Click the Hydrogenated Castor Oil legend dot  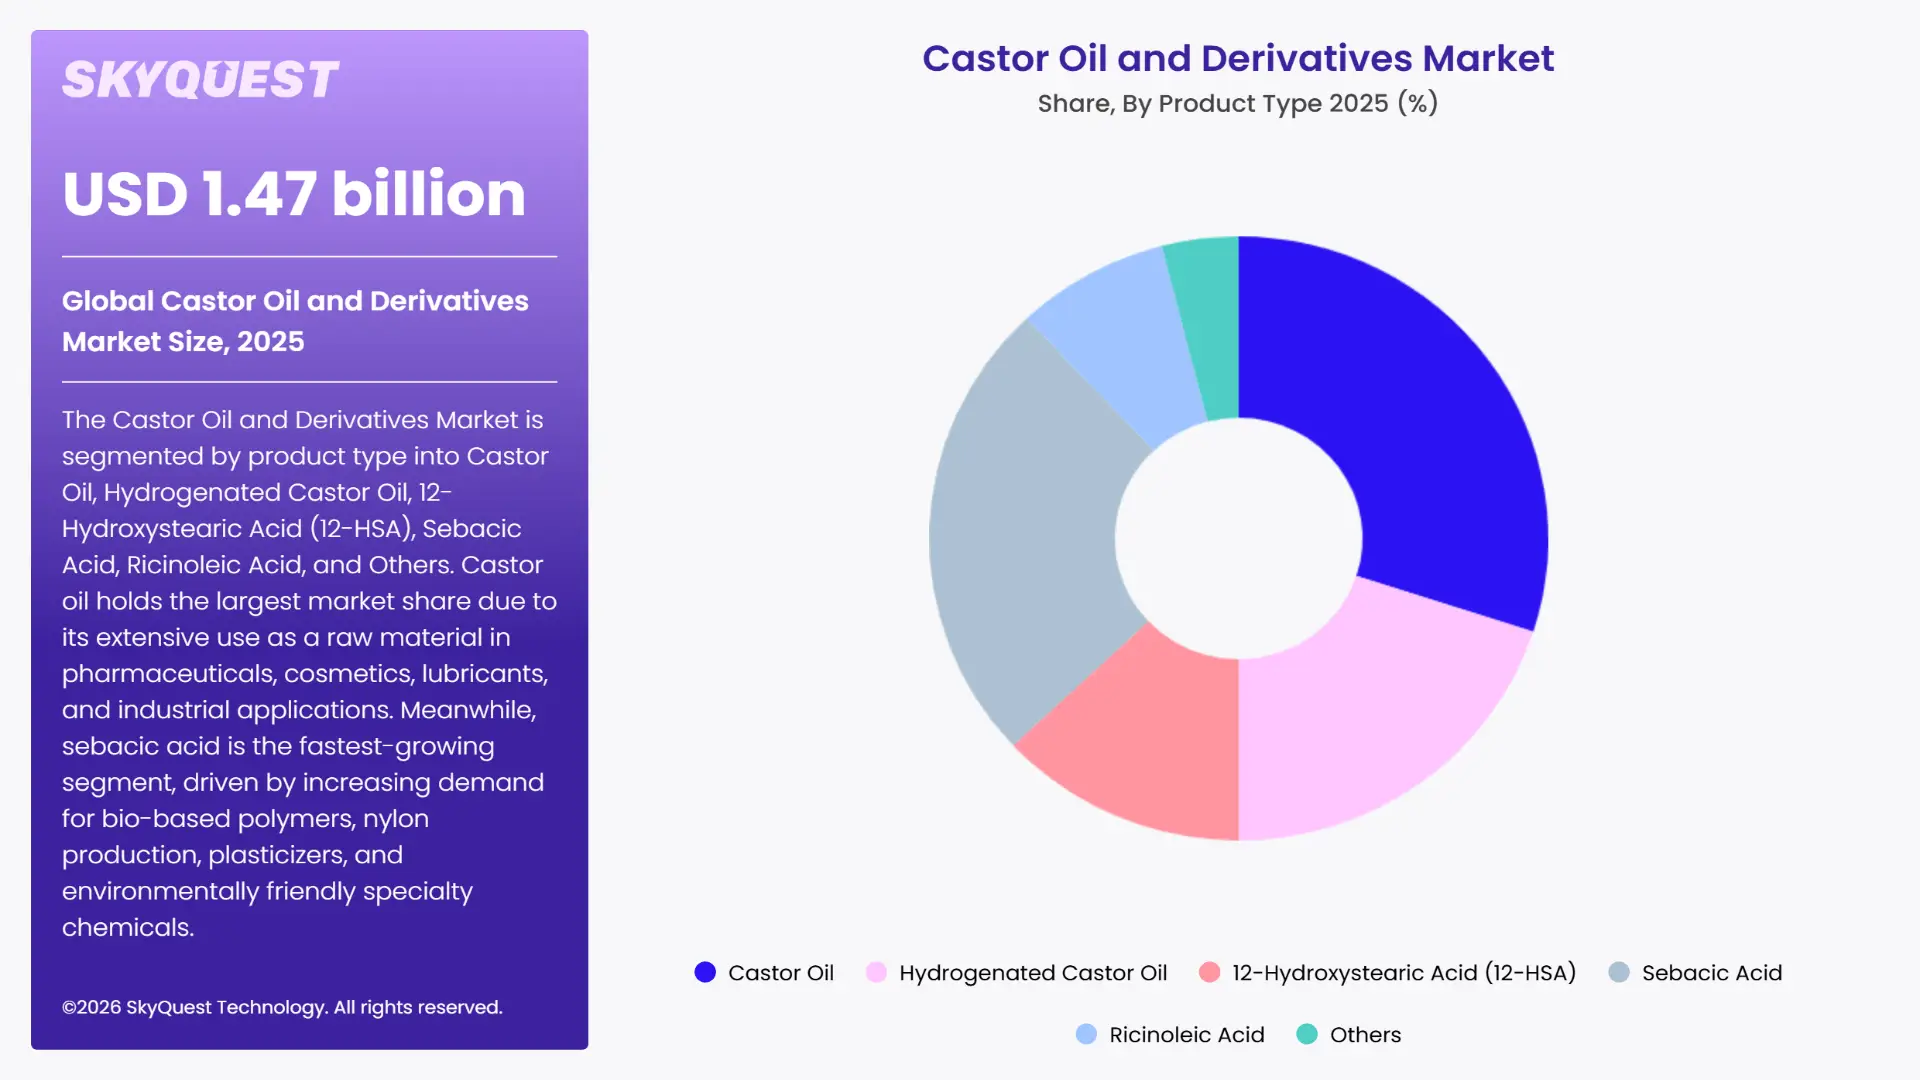(876, 972)
